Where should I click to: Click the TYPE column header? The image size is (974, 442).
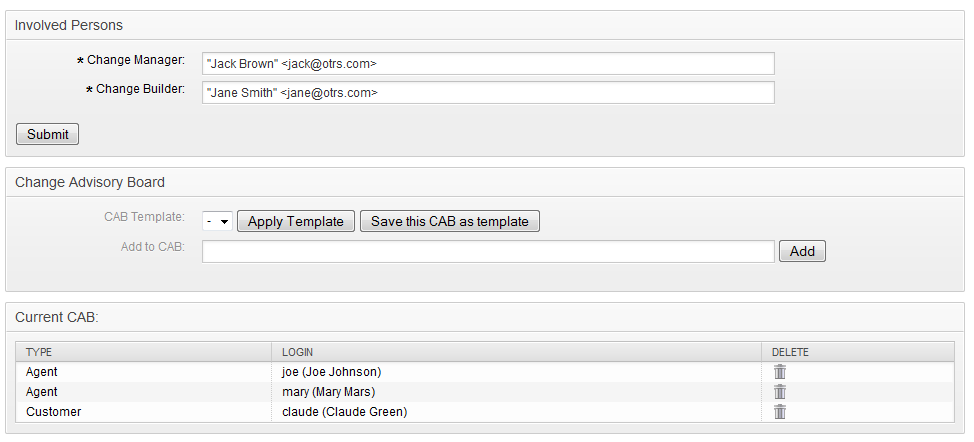[40, 352]
